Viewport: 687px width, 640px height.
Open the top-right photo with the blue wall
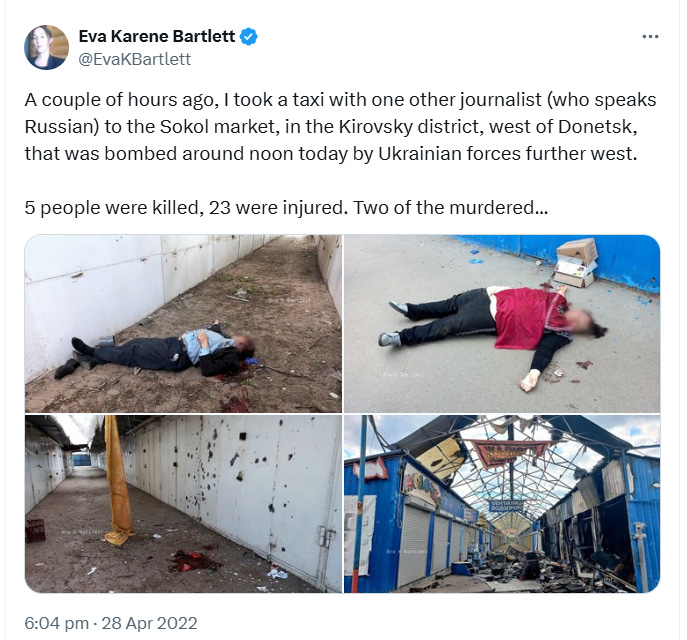tap(502, 324)
